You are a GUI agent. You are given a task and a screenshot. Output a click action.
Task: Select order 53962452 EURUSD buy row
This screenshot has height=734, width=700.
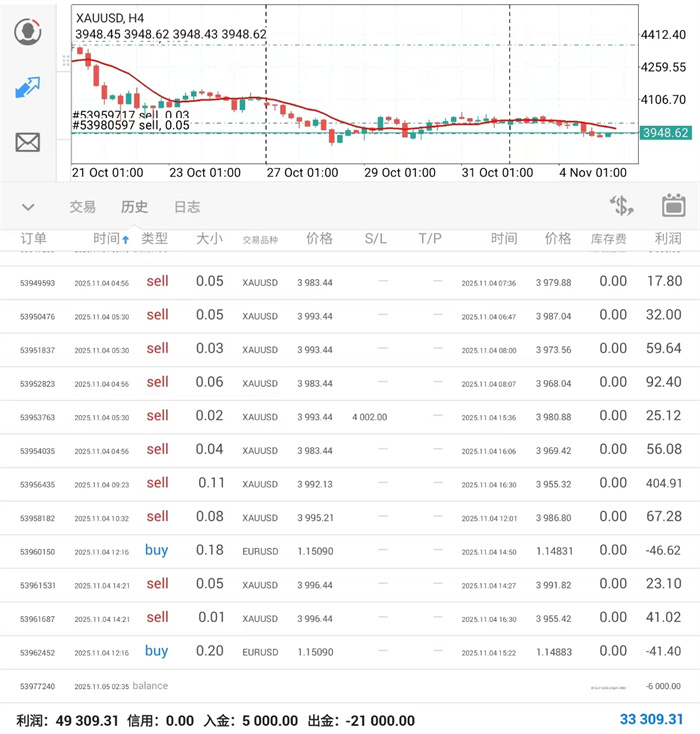click(x=350, y=653)
